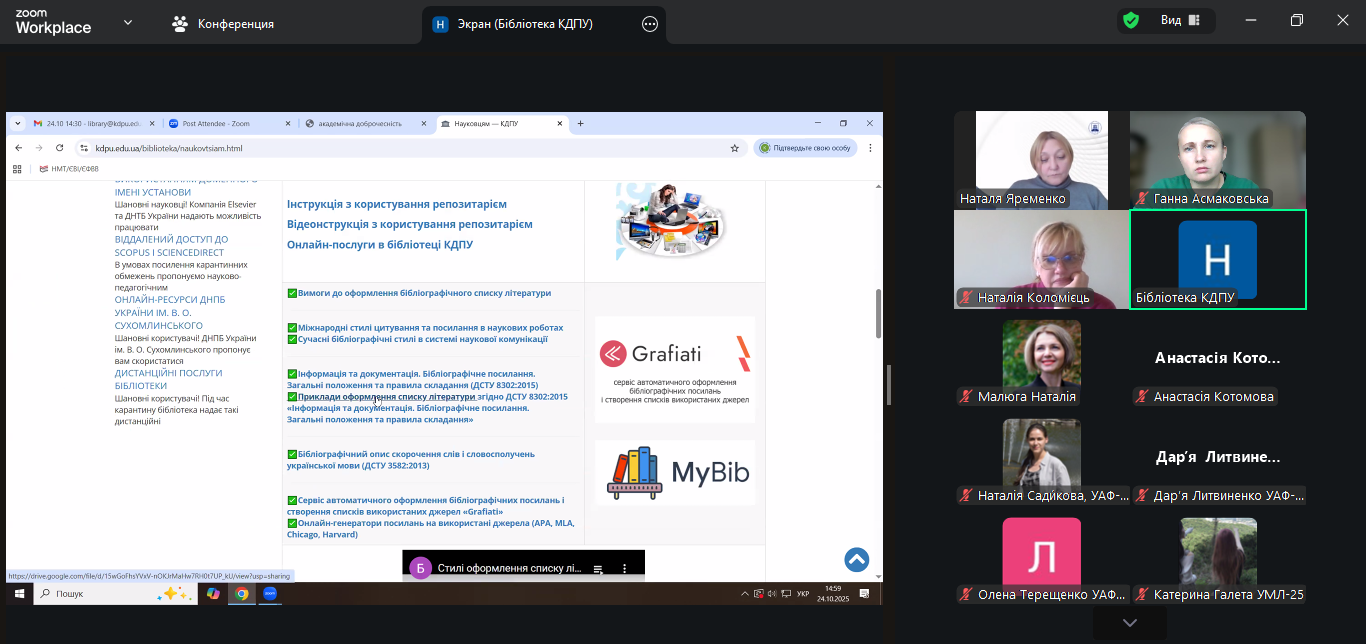Screen dimensions: 1366x644
Task: Click the MyBib logo image
Action: click(x=675, y=473)
